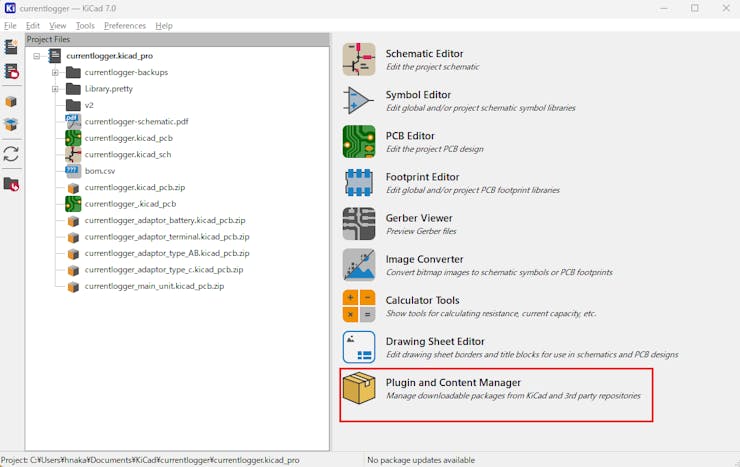740x467 pixels.
Task: Open Plugin and Content Manager box icon
Action: [x=359, y=388]
